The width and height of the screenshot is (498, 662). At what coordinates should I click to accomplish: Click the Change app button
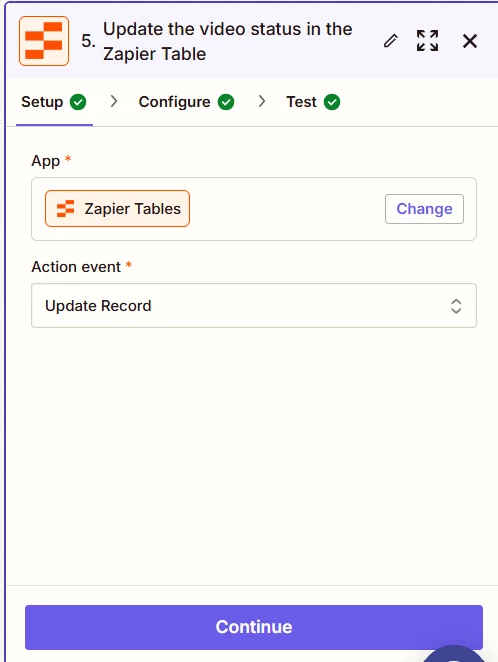[424, 209]
